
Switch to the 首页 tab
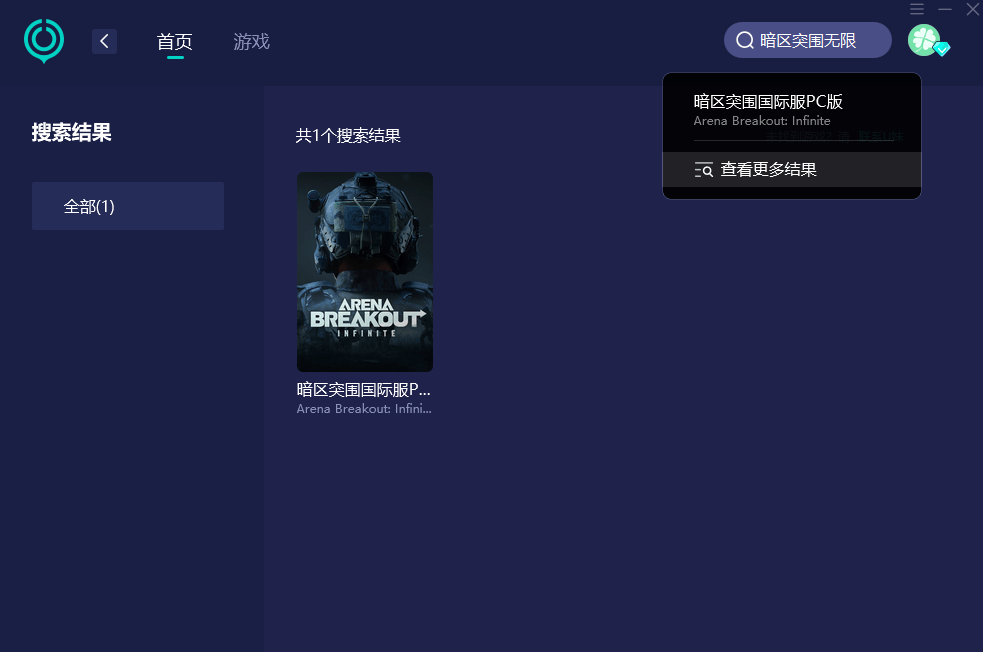pos(175,42)
